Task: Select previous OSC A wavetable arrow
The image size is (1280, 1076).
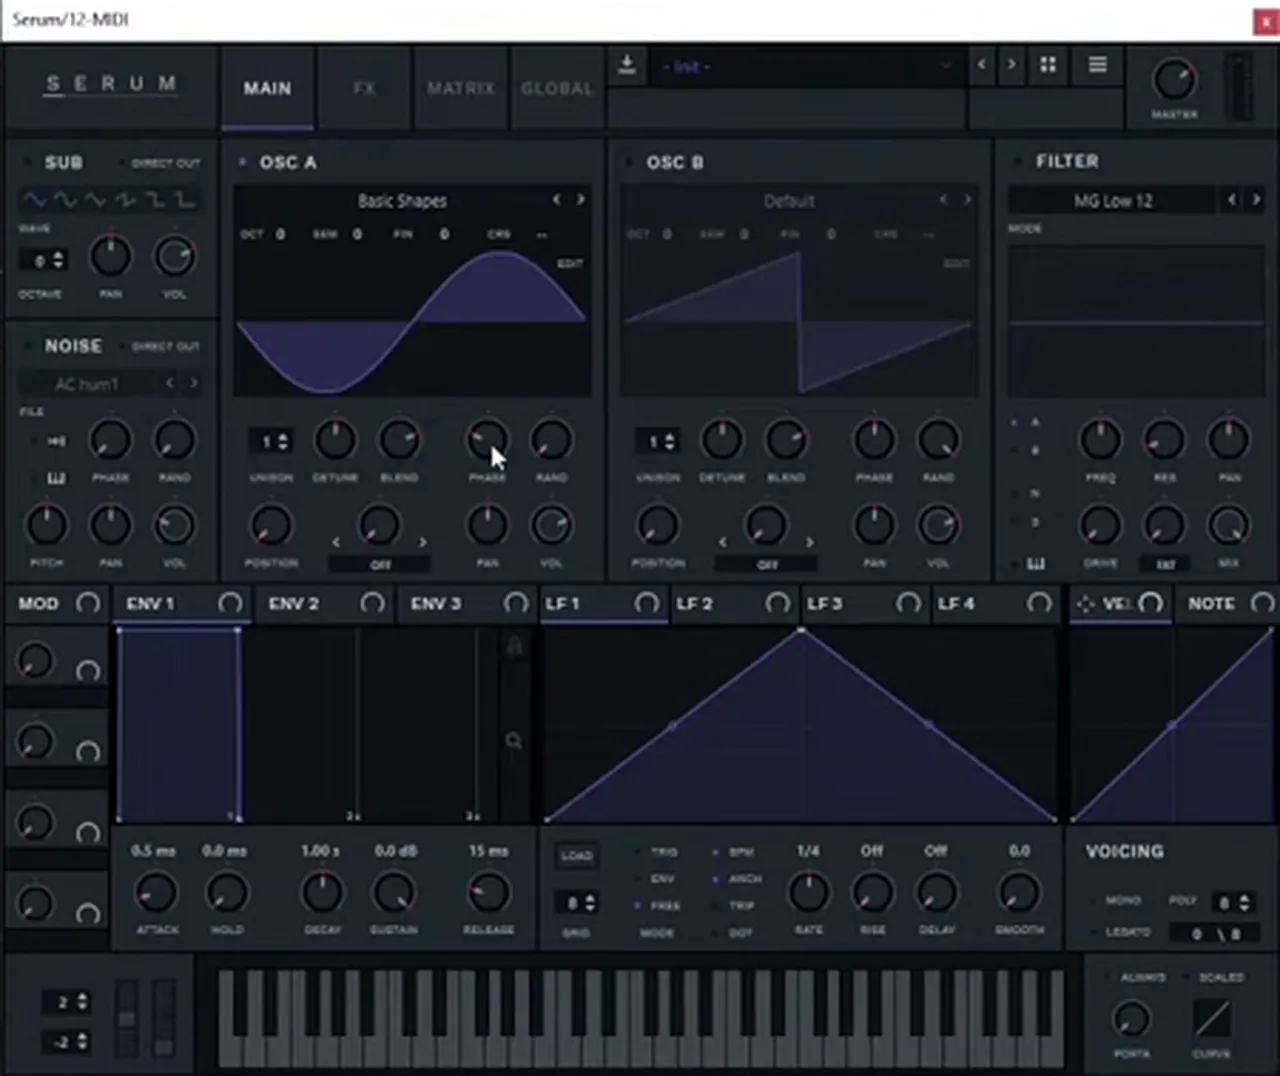Action: (x=556, y=200)
